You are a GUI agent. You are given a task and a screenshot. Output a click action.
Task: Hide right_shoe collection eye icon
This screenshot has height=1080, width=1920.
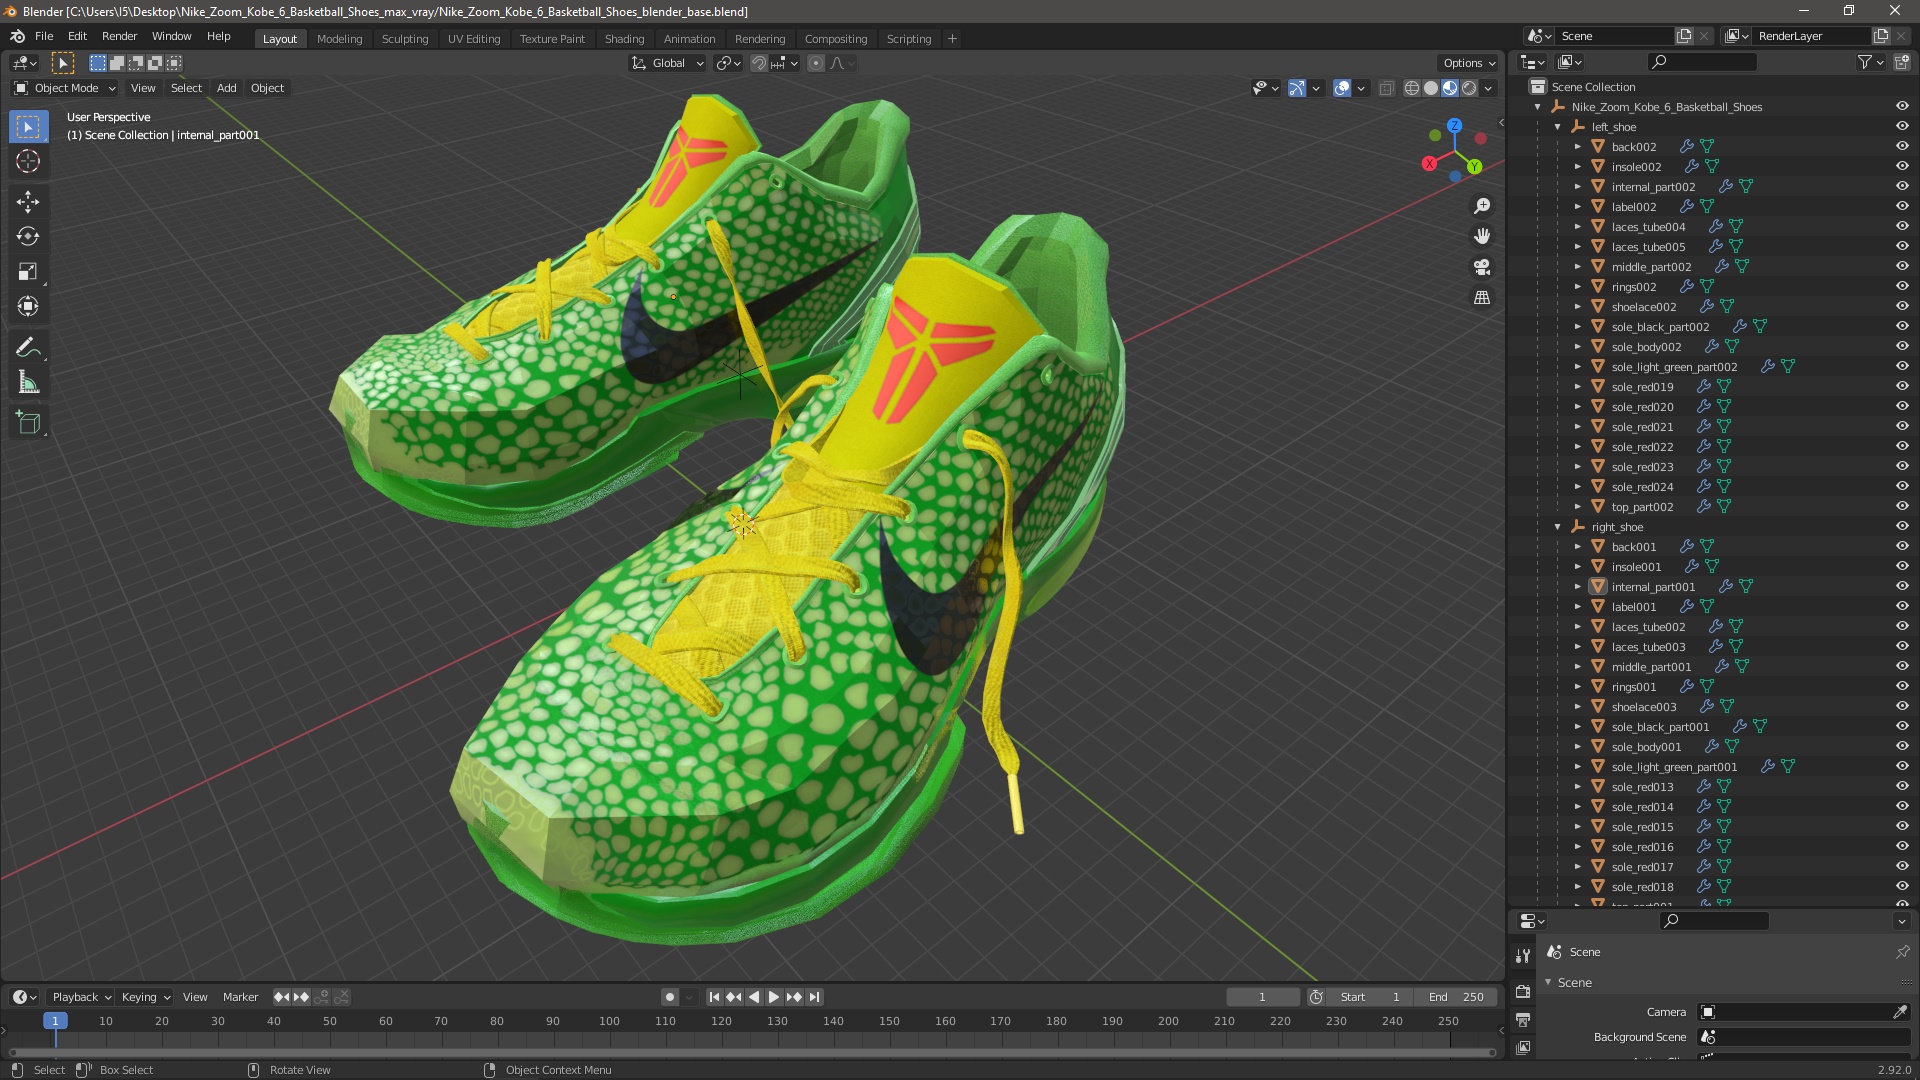[x=1902, y=526]
